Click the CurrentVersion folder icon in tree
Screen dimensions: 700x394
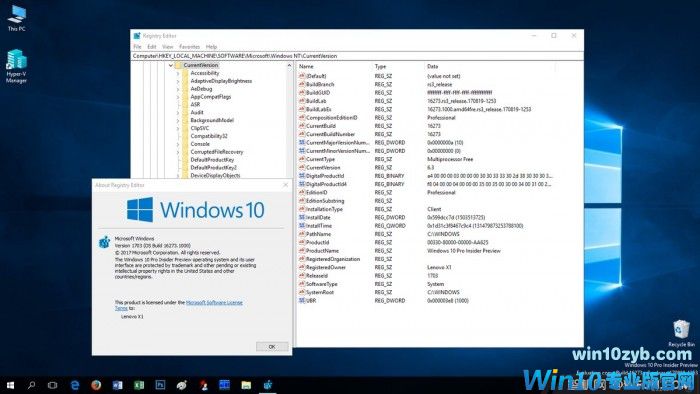(x=178, y=65)
